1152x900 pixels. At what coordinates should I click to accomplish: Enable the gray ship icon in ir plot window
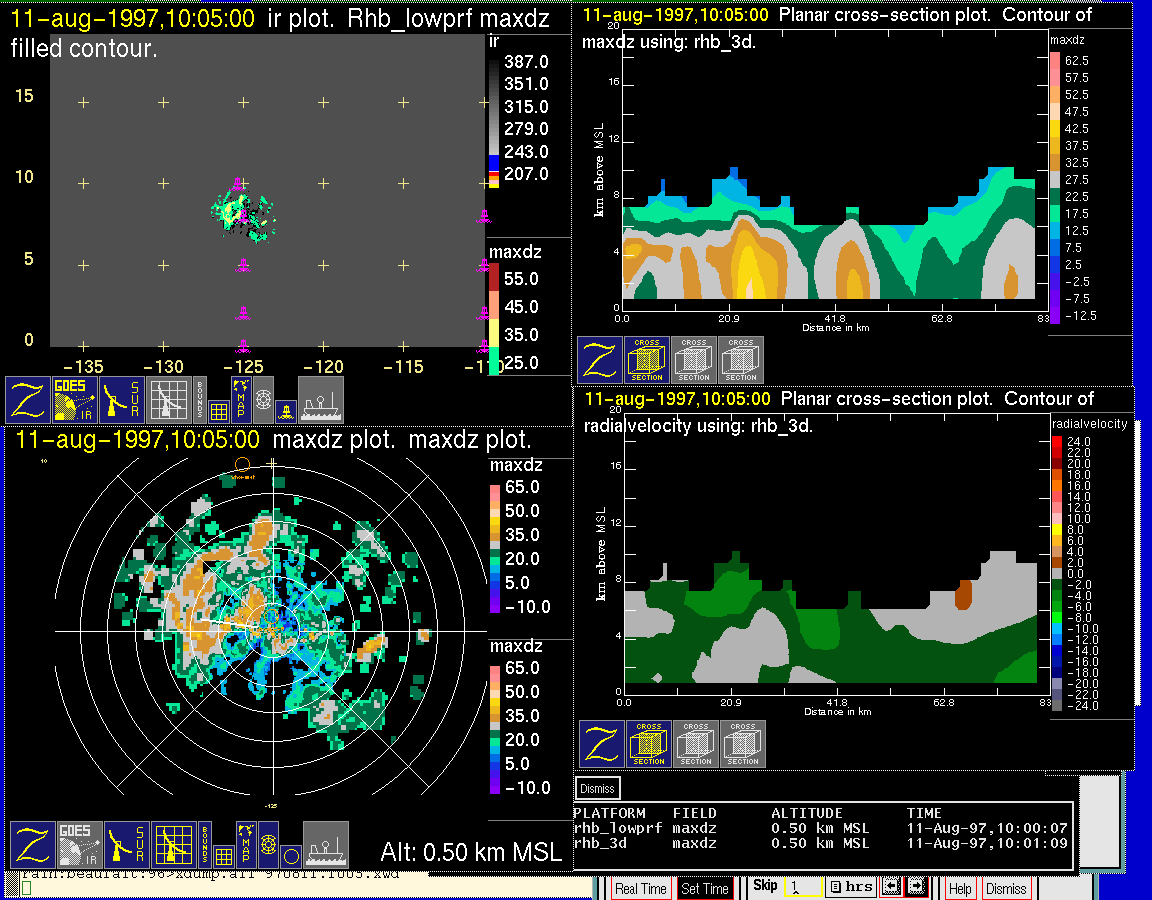click(321, 400)
